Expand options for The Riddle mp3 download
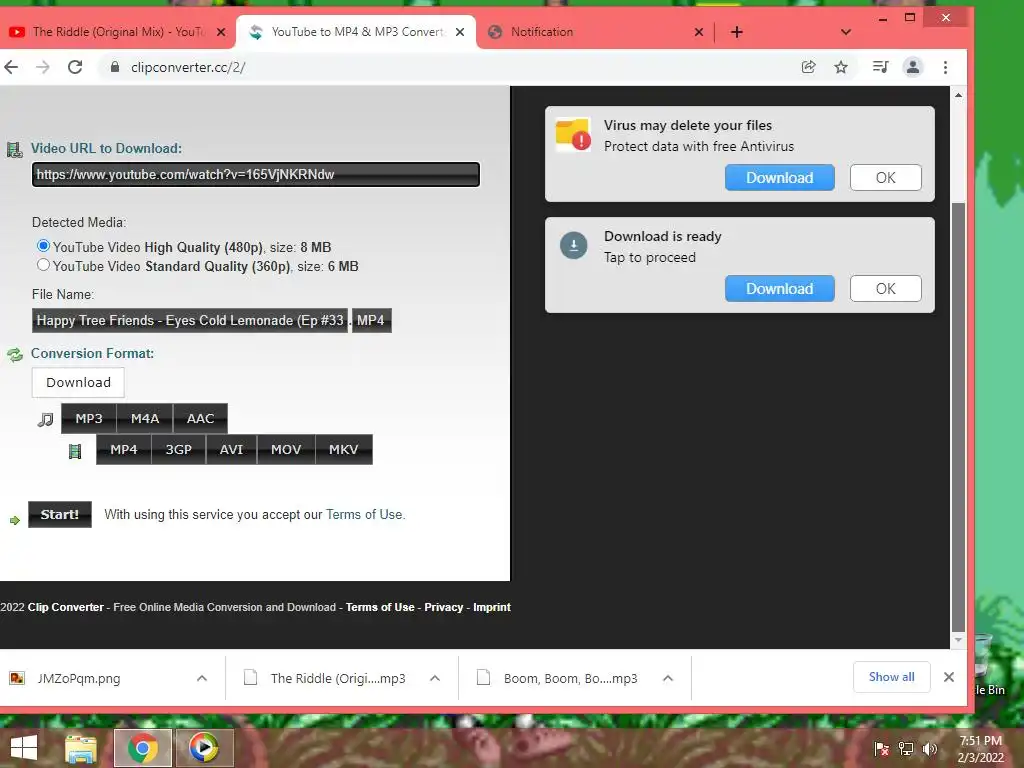 [435, 679]
